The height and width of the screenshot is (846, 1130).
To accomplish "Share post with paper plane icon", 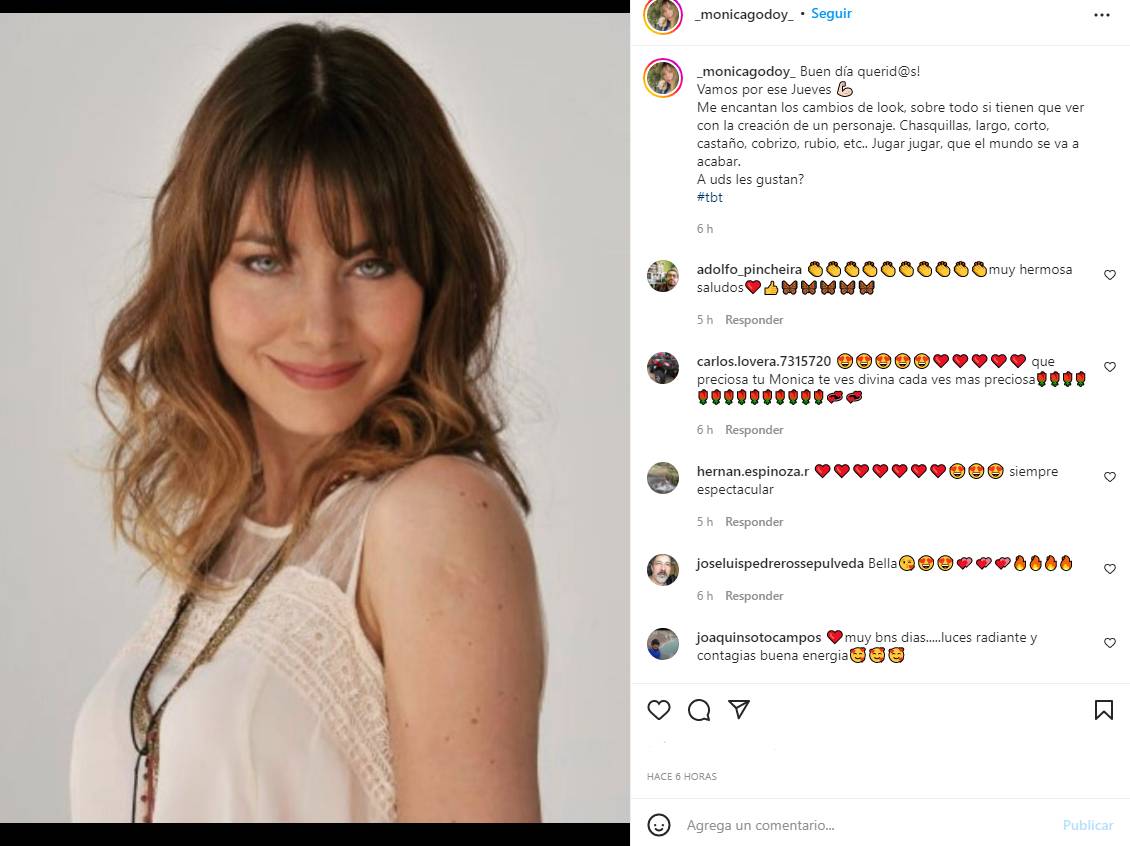I will click(x=739, y=709).
